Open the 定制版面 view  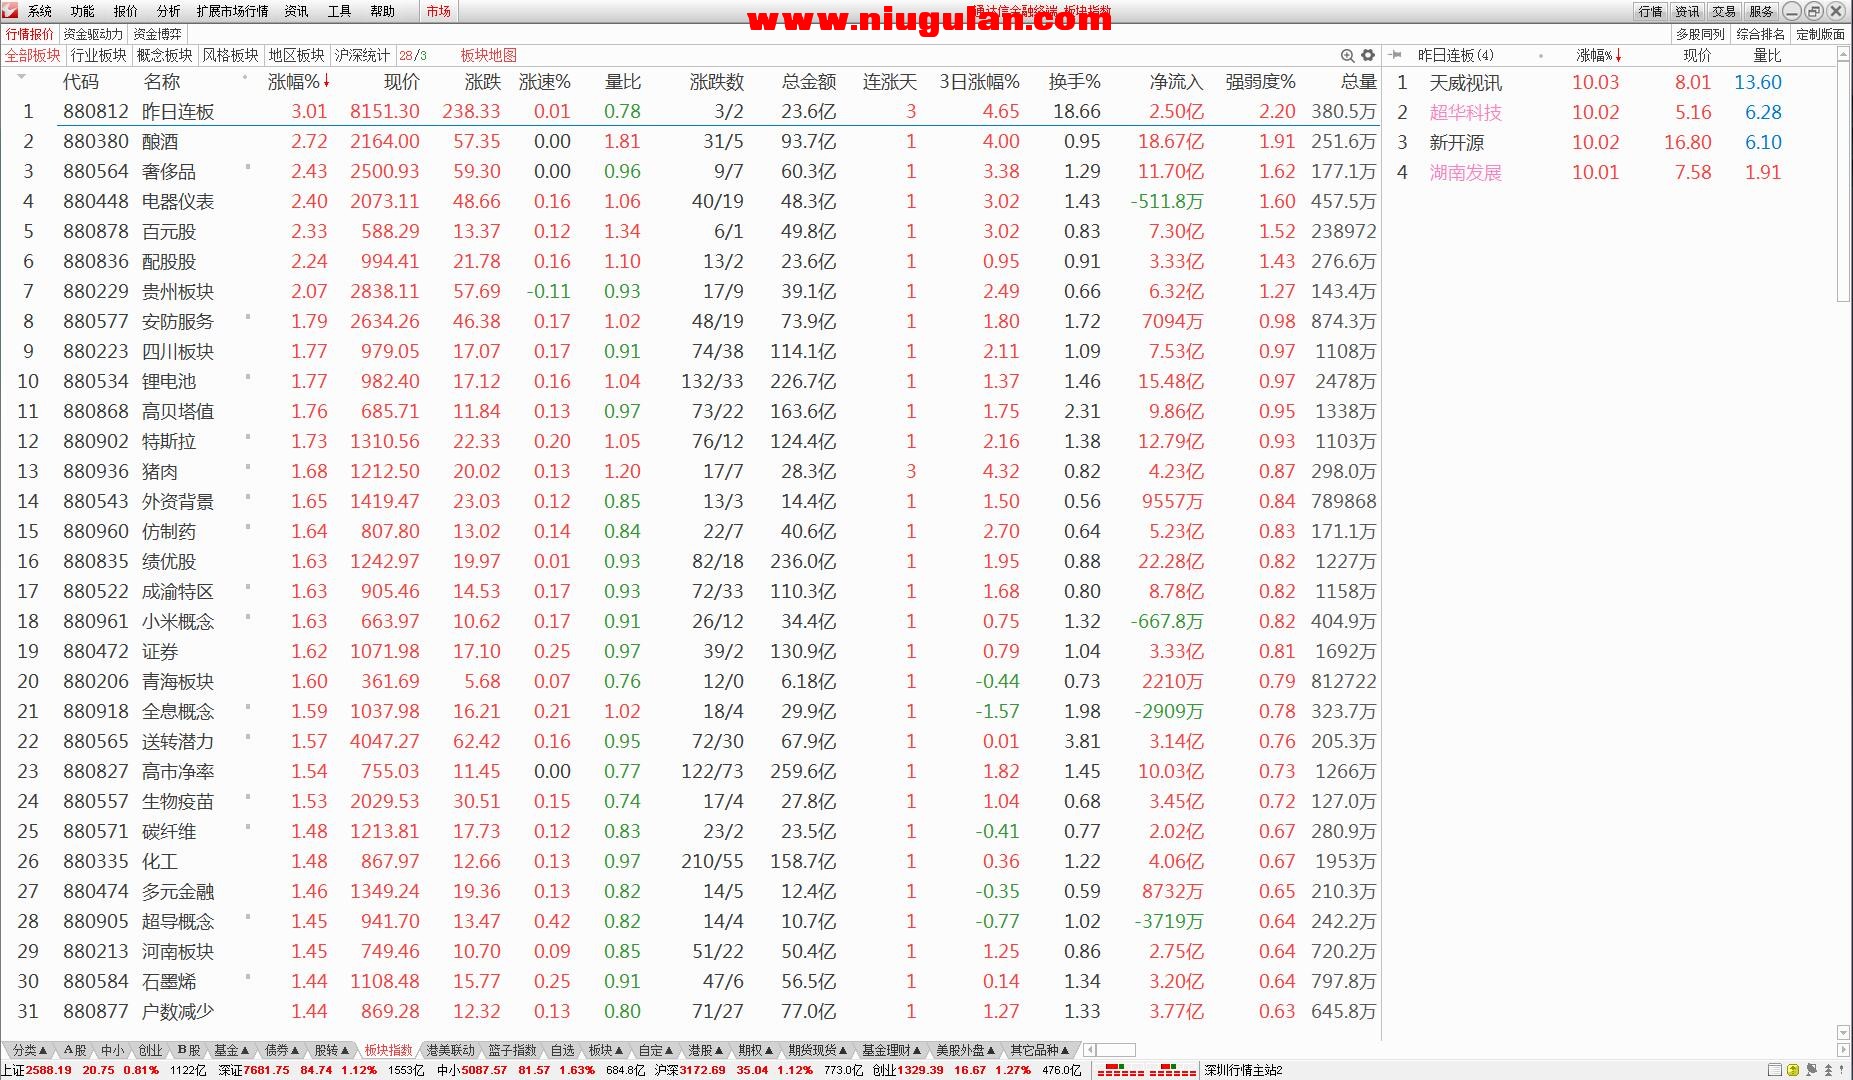click(x=1820, y=34)
